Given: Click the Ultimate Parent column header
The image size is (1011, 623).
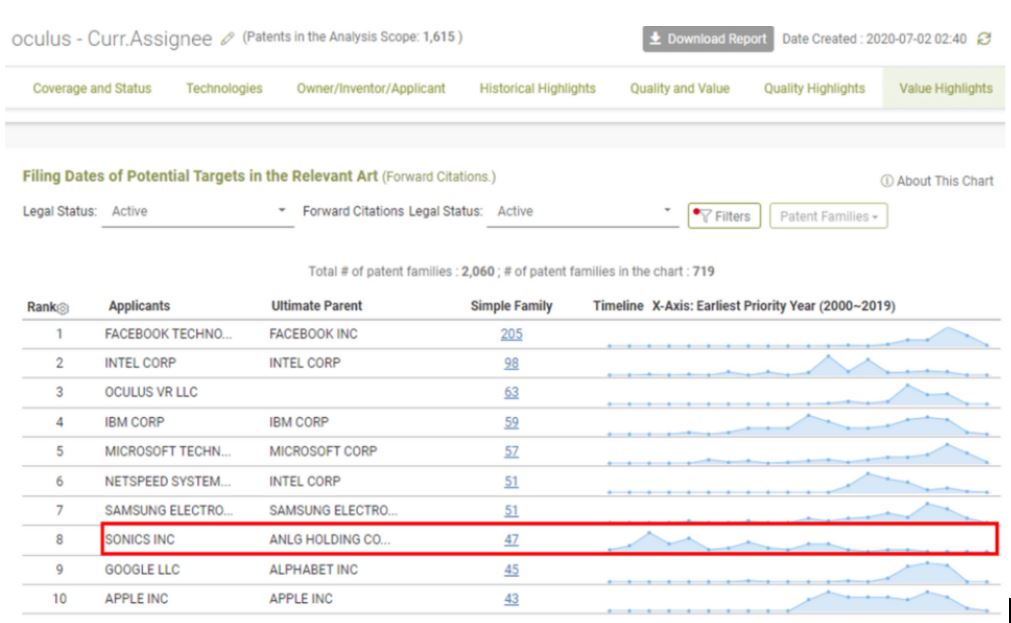Looking at the screenshot, I should (317, 306).
